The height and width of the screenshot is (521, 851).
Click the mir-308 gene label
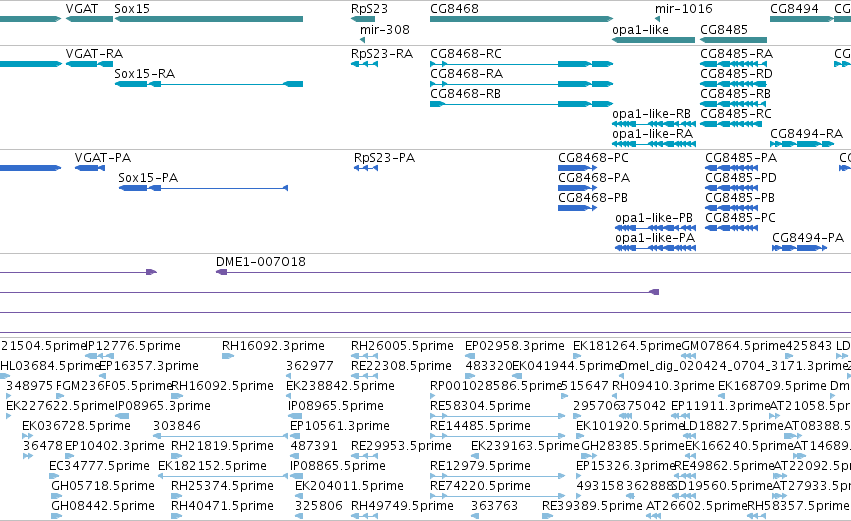[384, 29]
